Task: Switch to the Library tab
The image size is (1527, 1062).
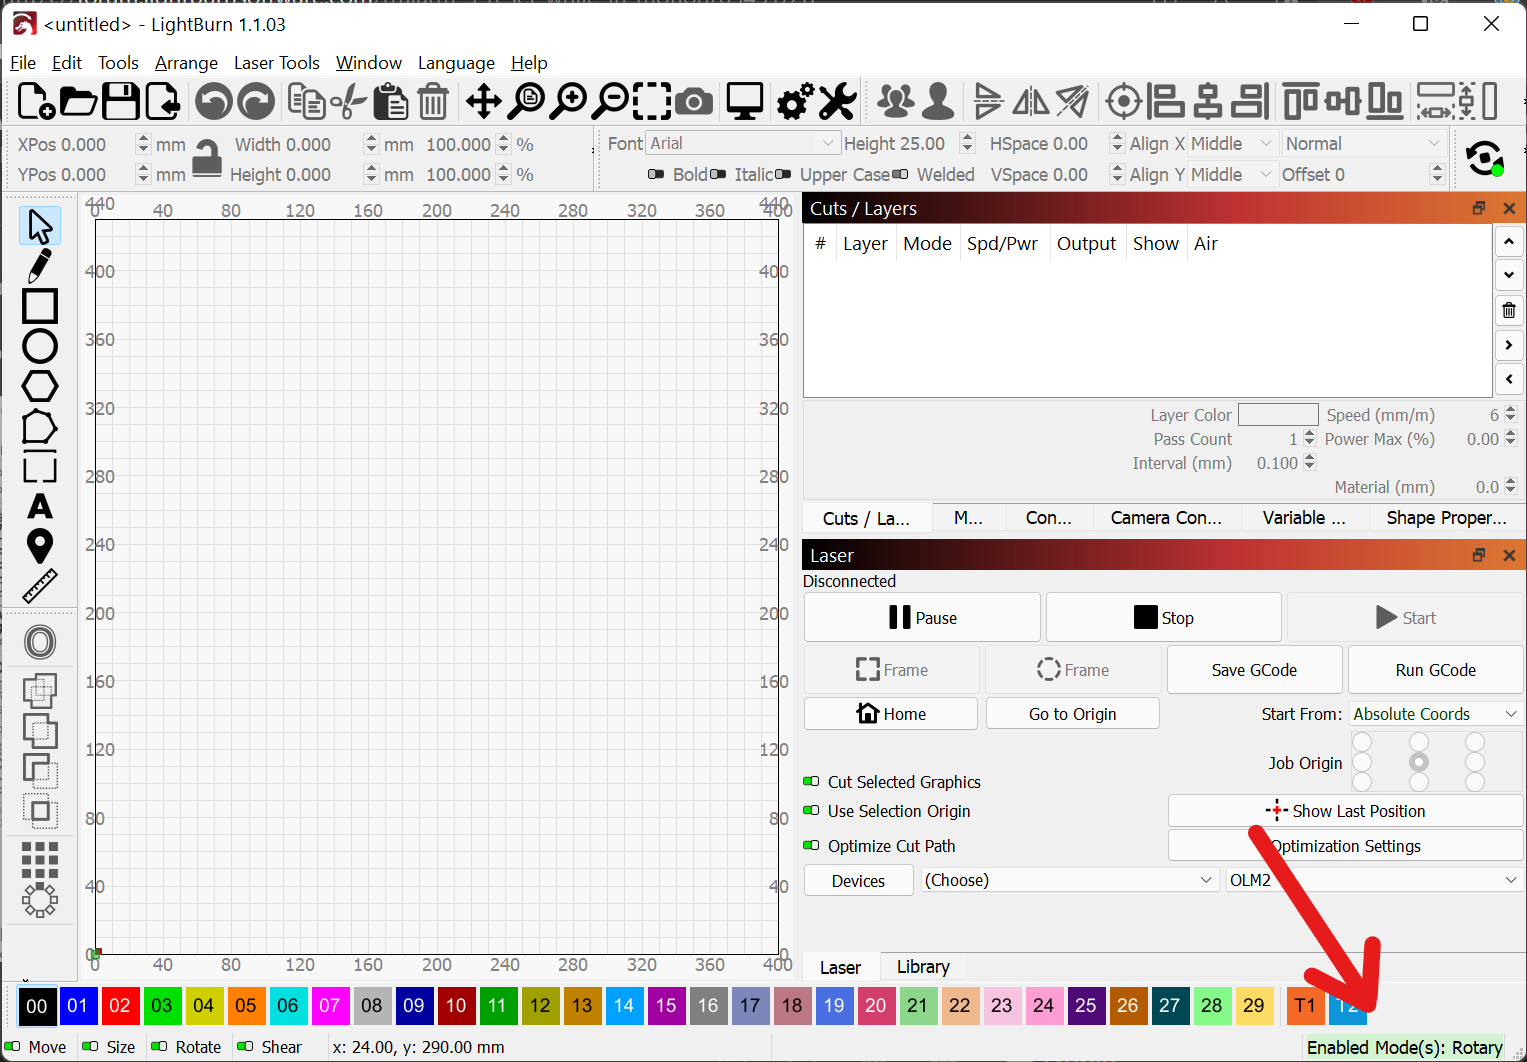Action: [922, 967]
